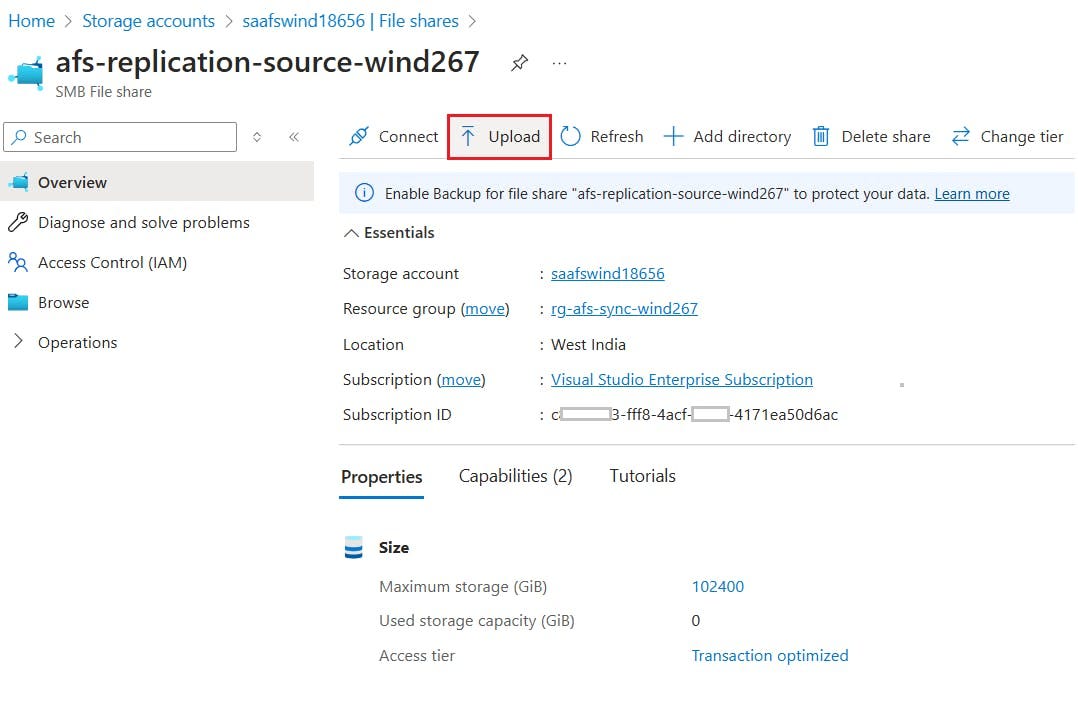The image size is (1078, 702).
Task: Click the Change tier swap arrows icon
Action: [961, 136]
